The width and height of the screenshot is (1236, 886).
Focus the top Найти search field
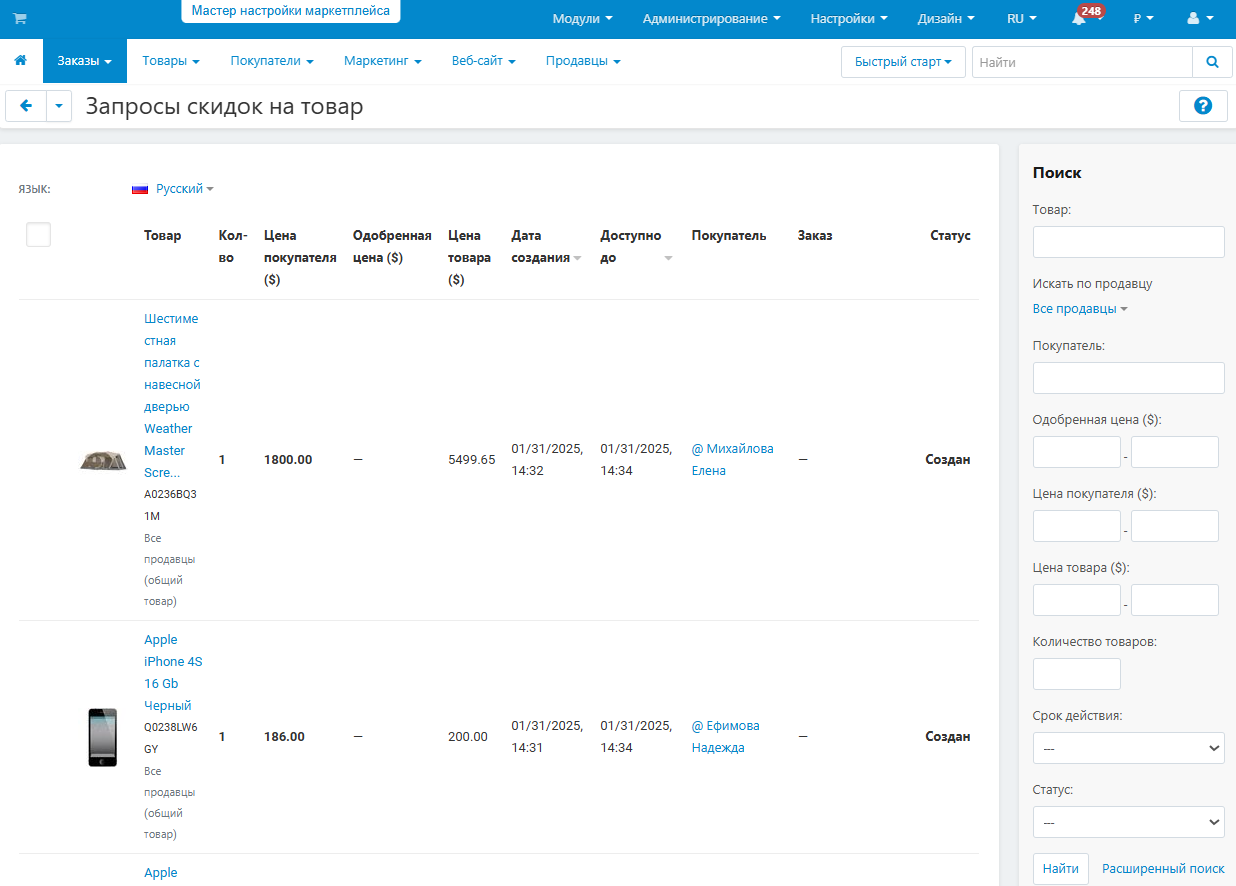[x=1082, y=62]
